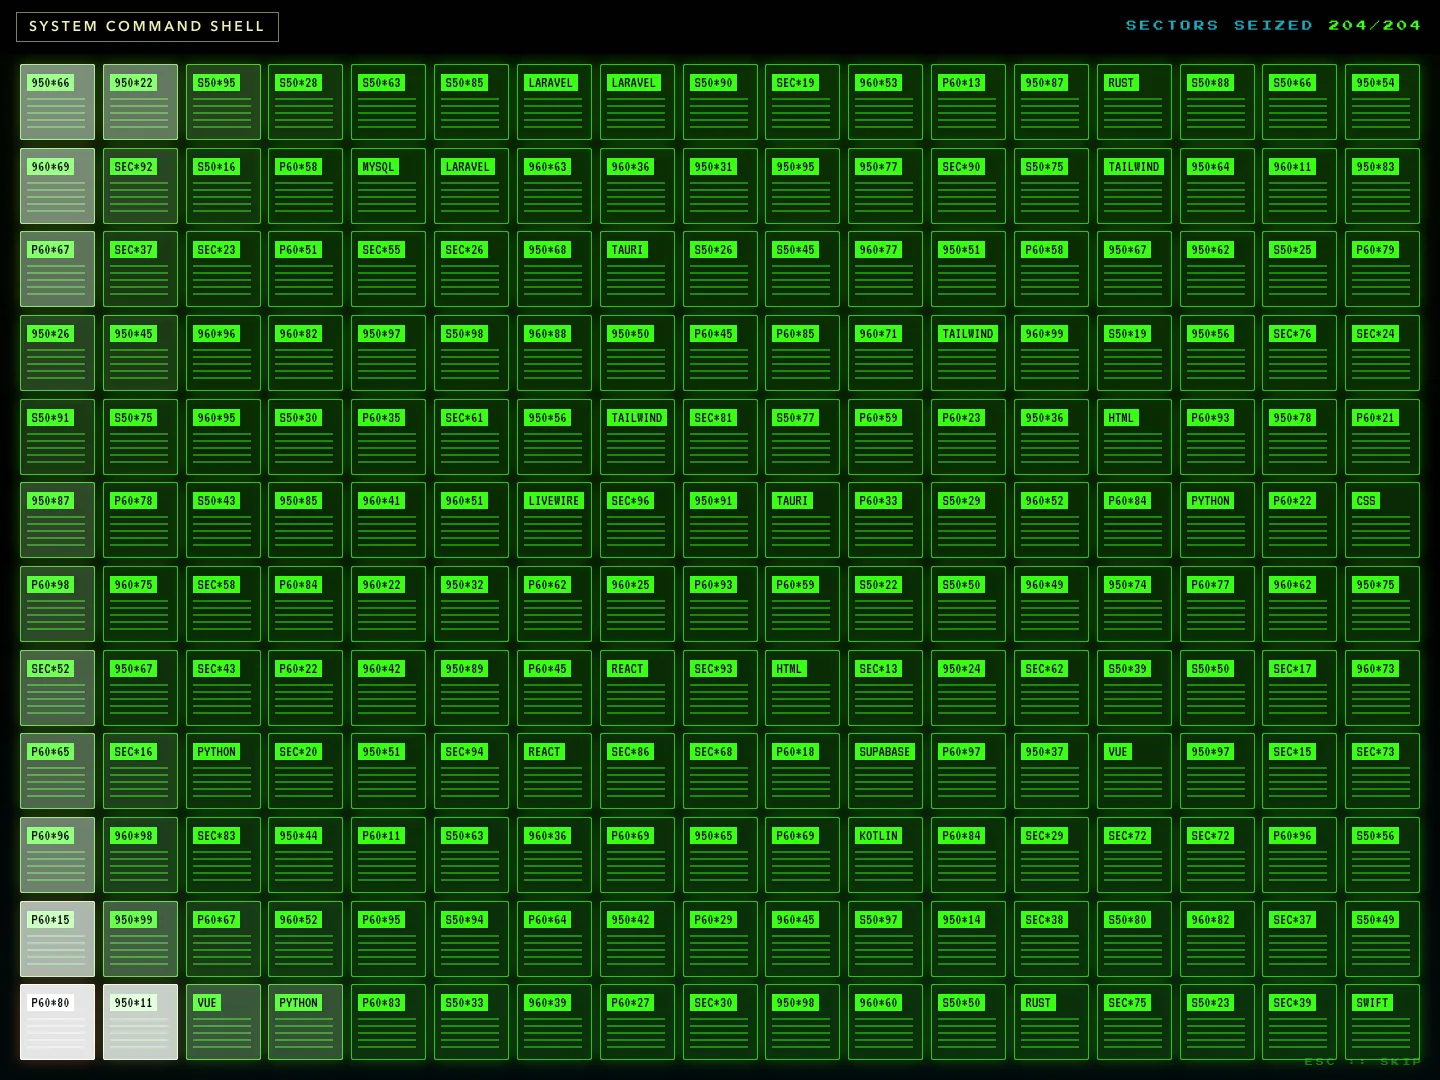Select the highlighted P60*15 card
This screenshot has width=1440, height=1080.
(x=57, y=939)
